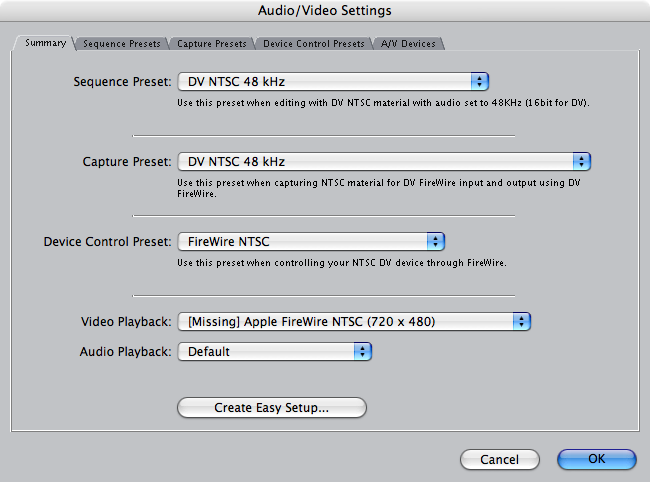The width and height of the screenshot is (650, 482).
Task: Click the blue arrows on Audio Playback menu
Action: pos(363,351)
